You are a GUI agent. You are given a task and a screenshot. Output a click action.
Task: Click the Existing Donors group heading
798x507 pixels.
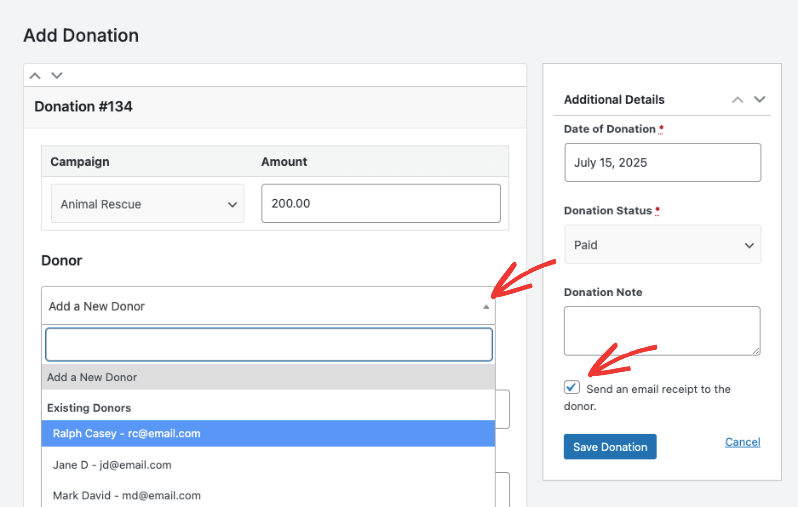pyautogui.click(x=89, y=408)
